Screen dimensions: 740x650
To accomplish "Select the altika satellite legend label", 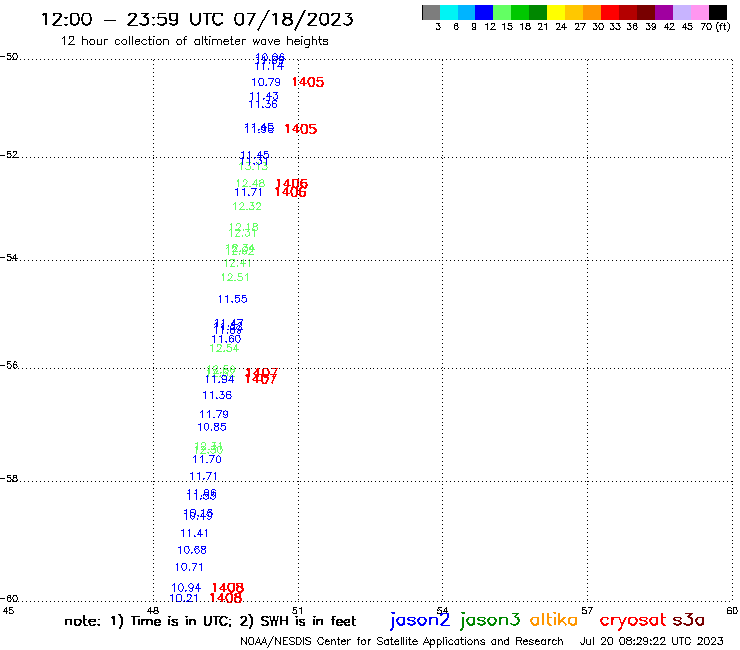I will [553, 620].
